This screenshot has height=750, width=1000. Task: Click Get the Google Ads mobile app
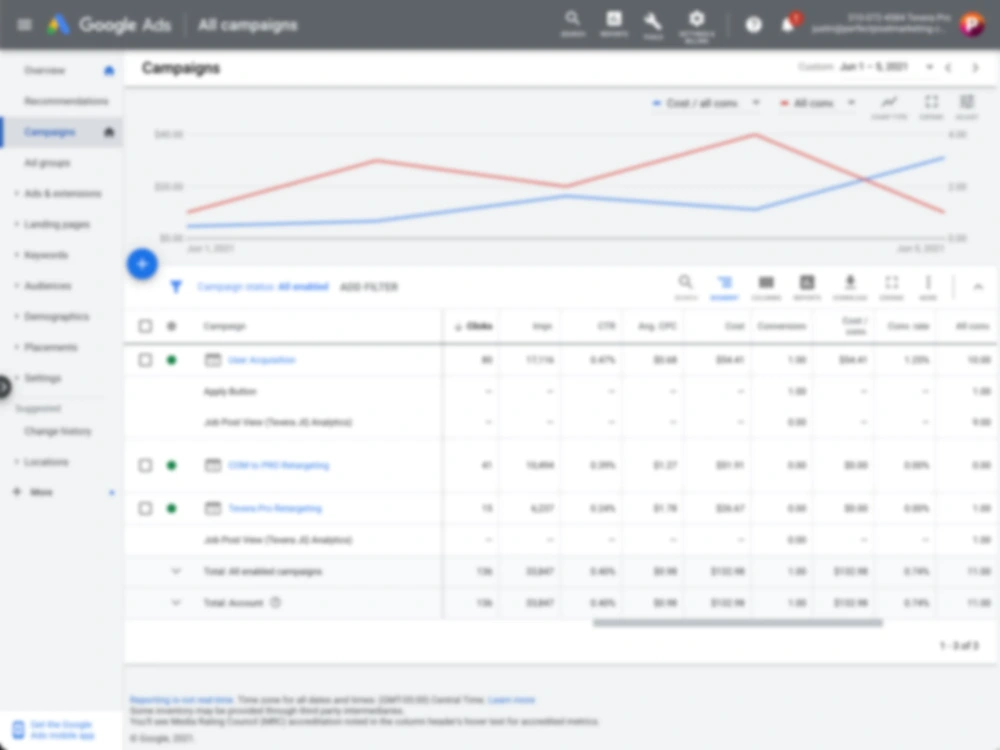click(62, 730)
